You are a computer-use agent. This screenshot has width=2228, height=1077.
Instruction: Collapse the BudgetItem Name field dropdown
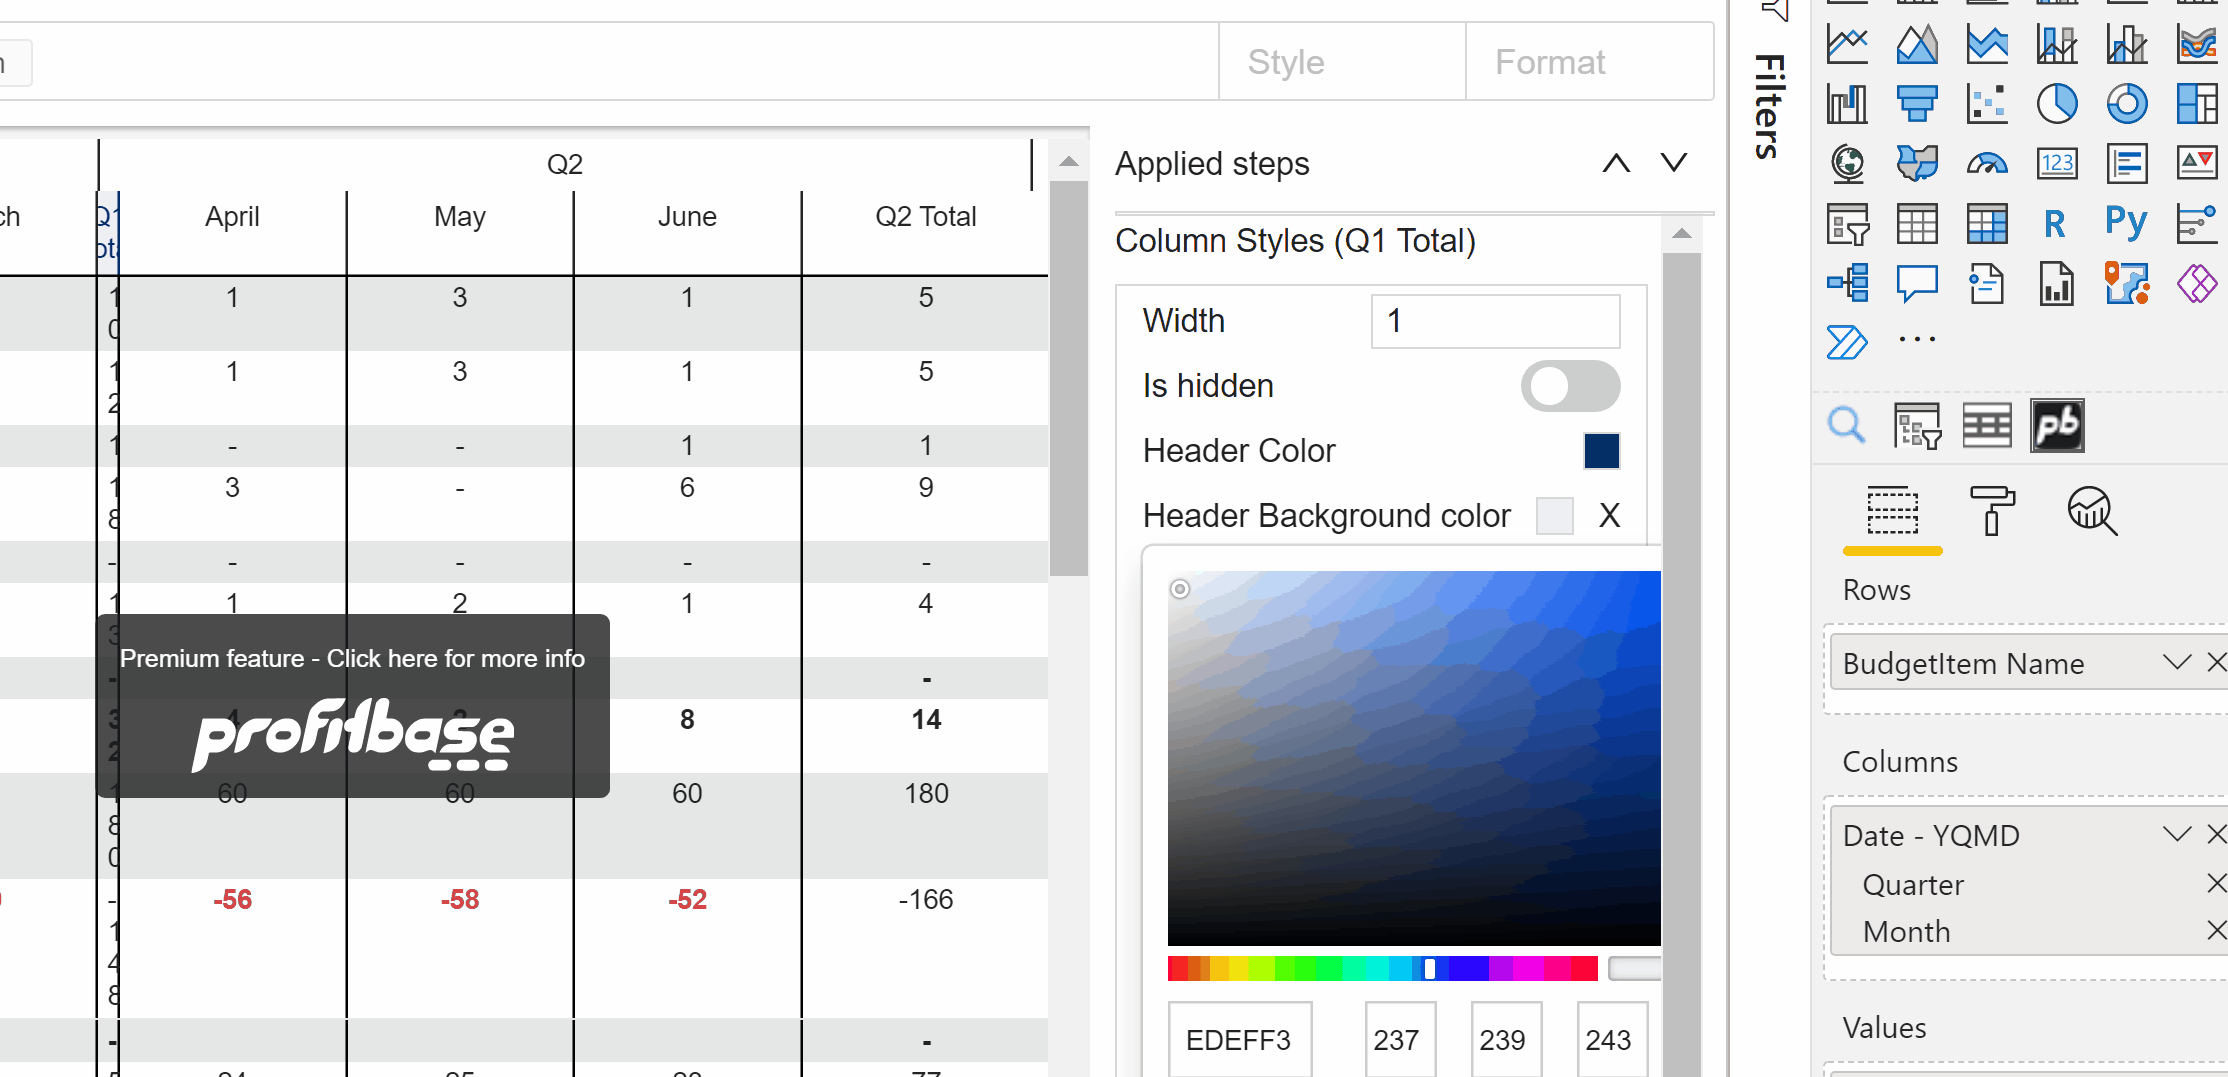coord(2177,662)
